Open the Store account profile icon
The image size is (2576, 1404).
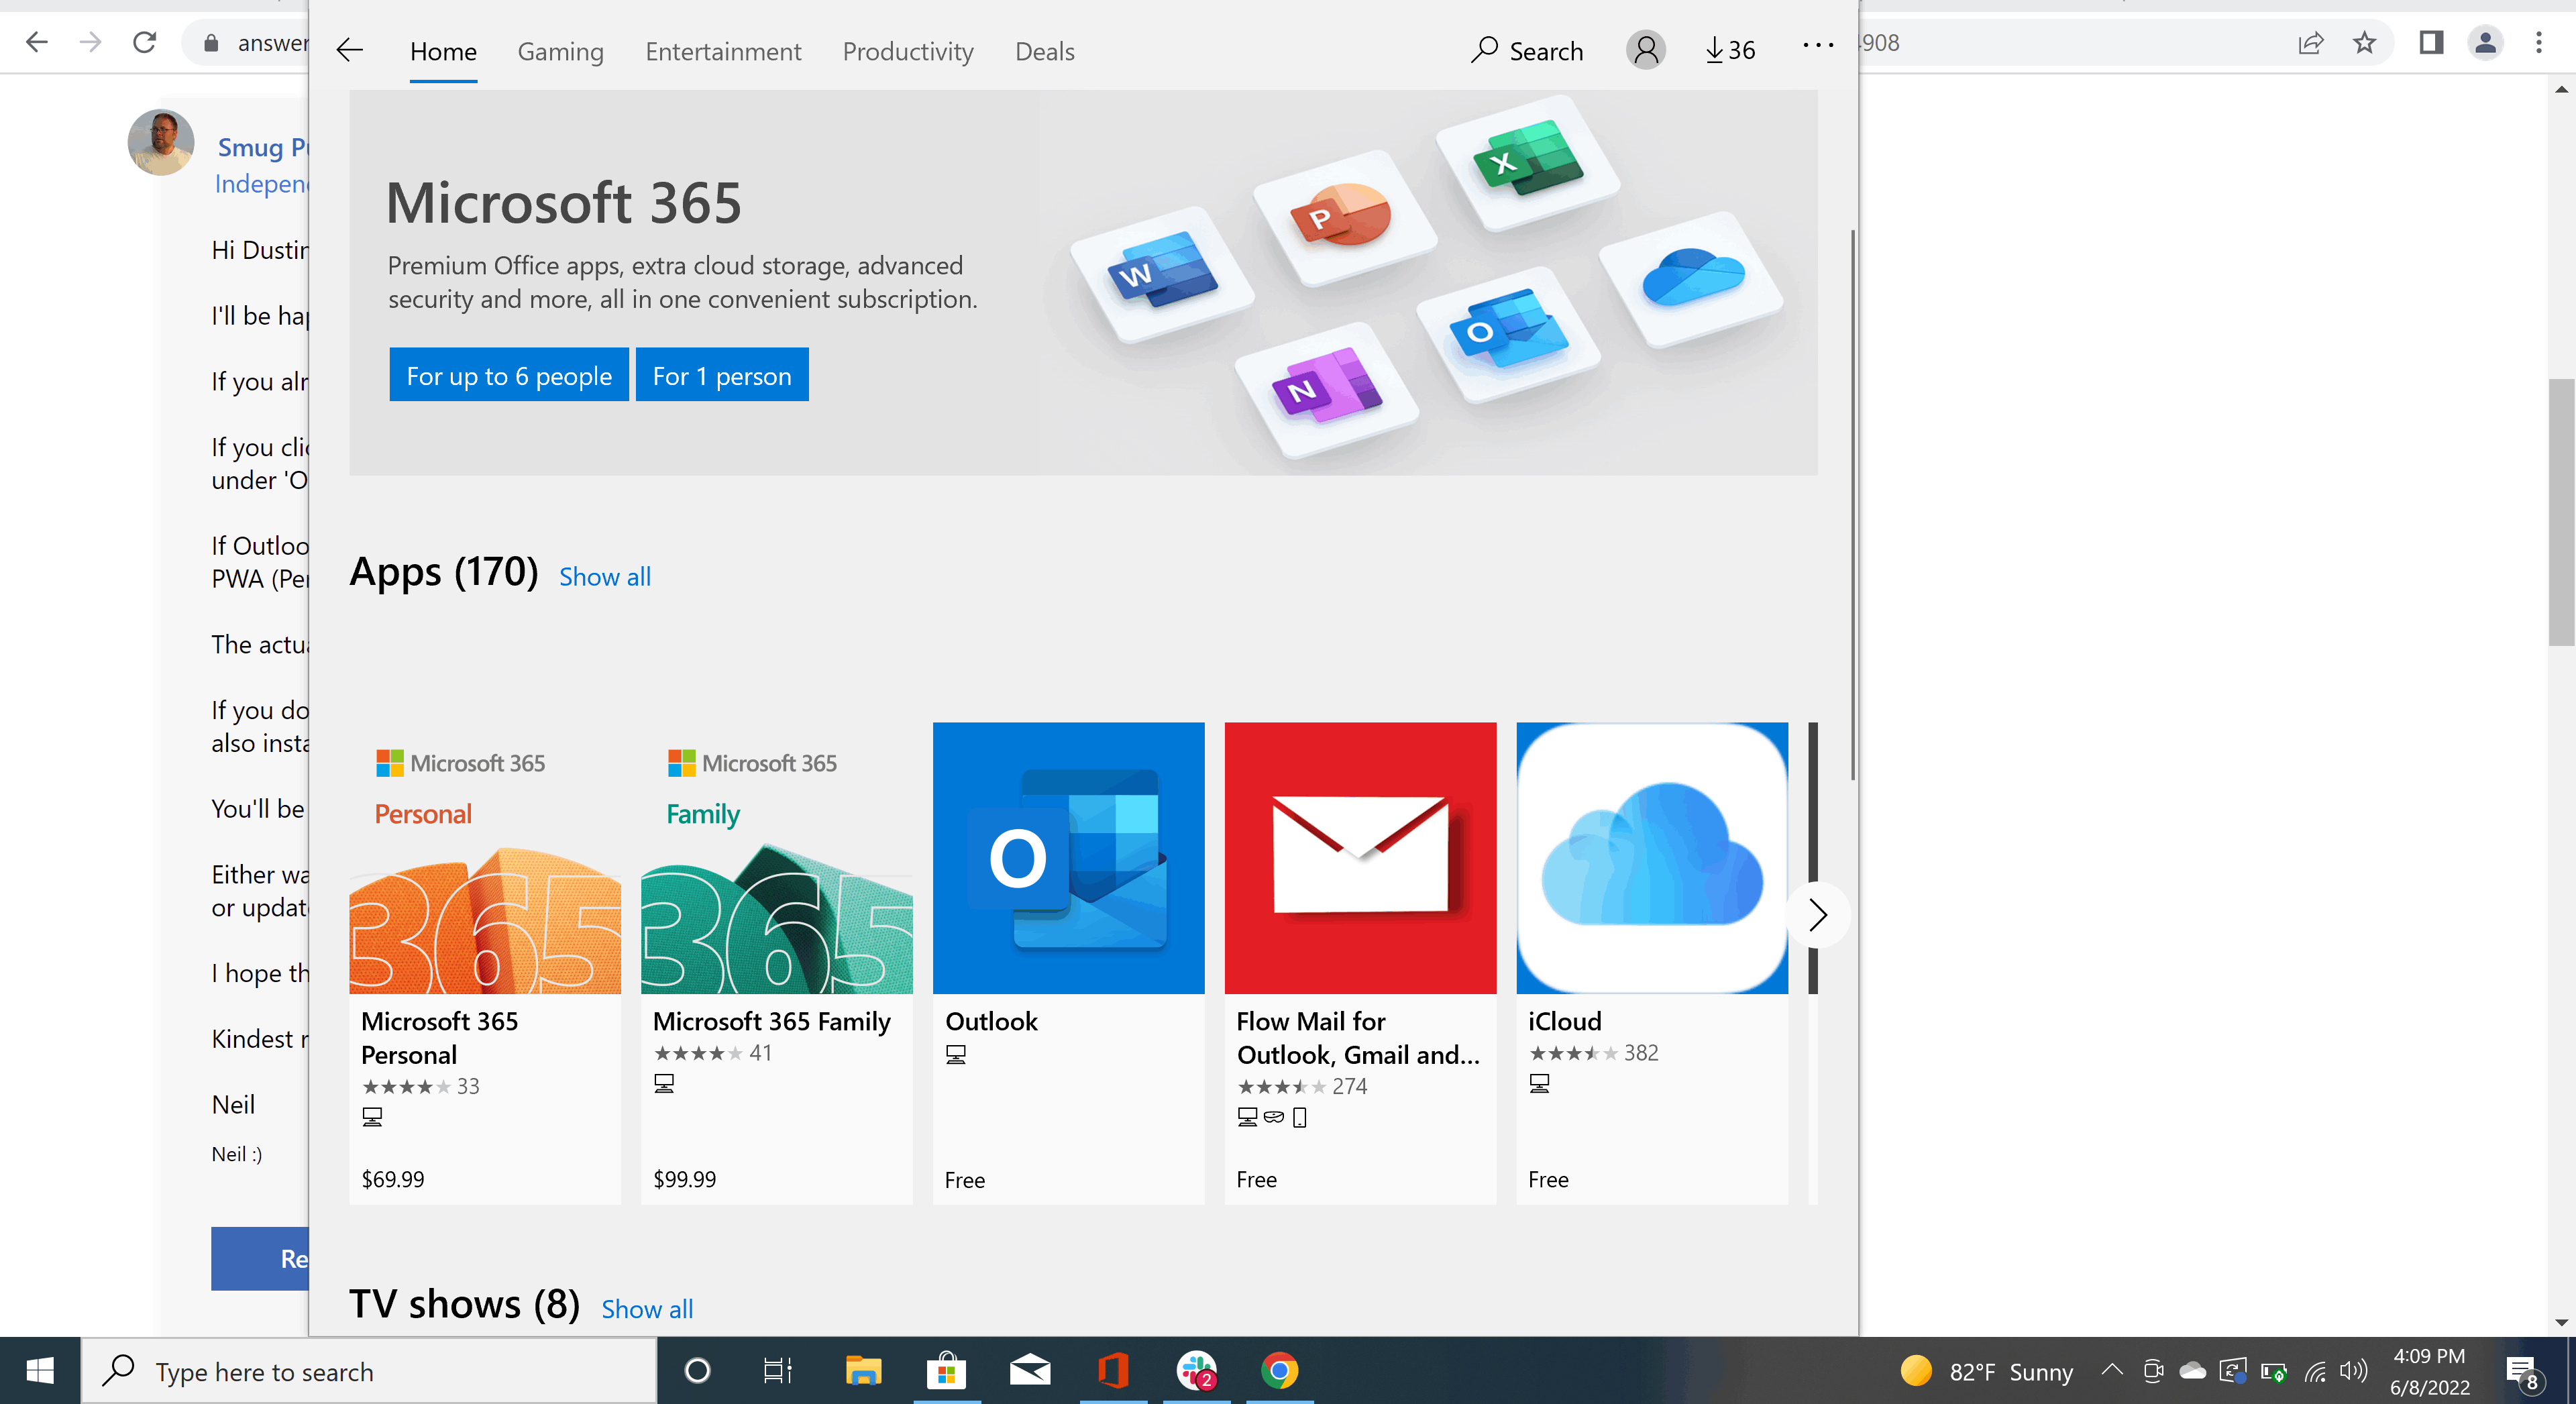(1646, 49)
